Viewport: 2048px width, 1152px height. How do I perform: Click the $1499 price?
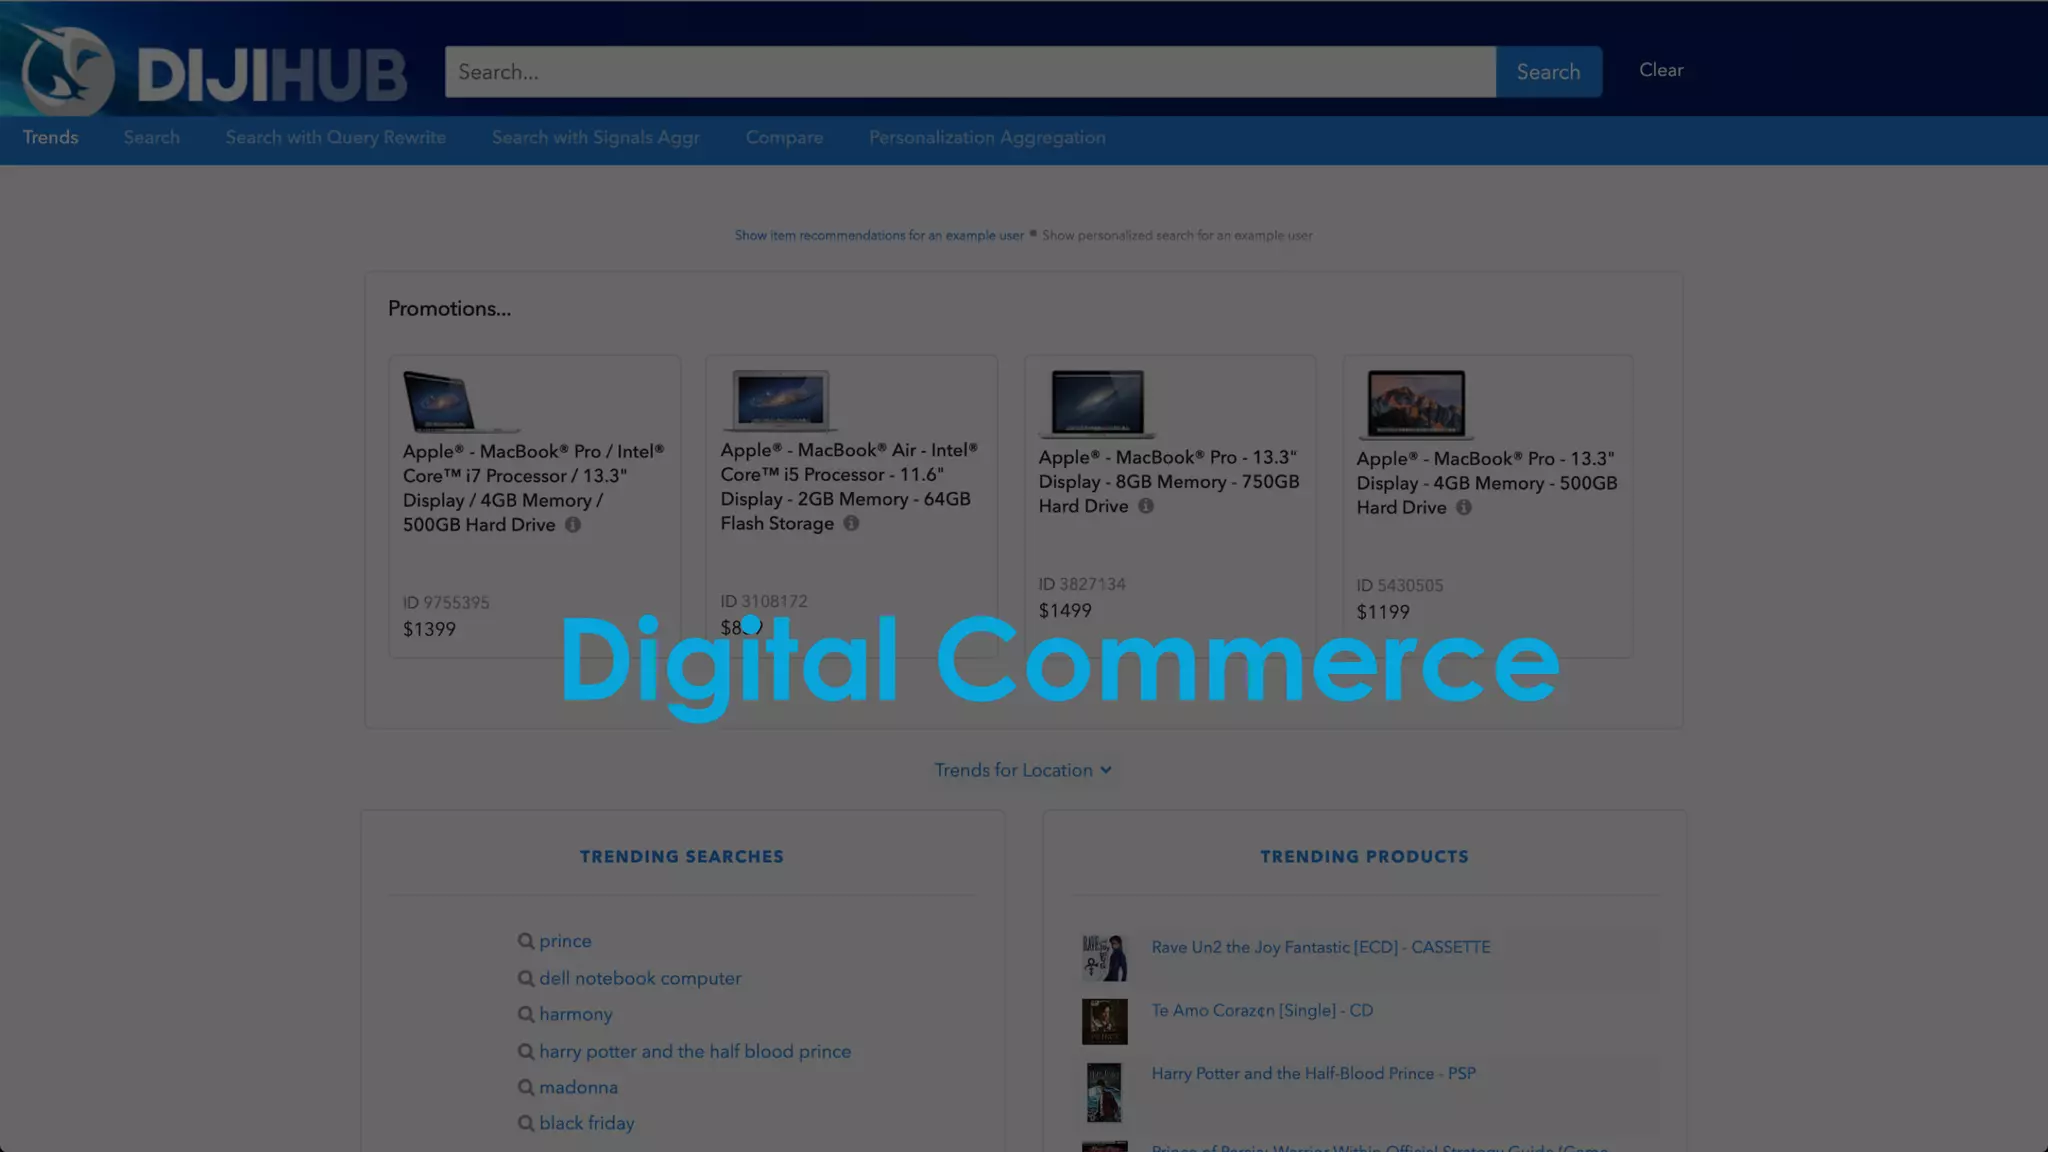1065,611
